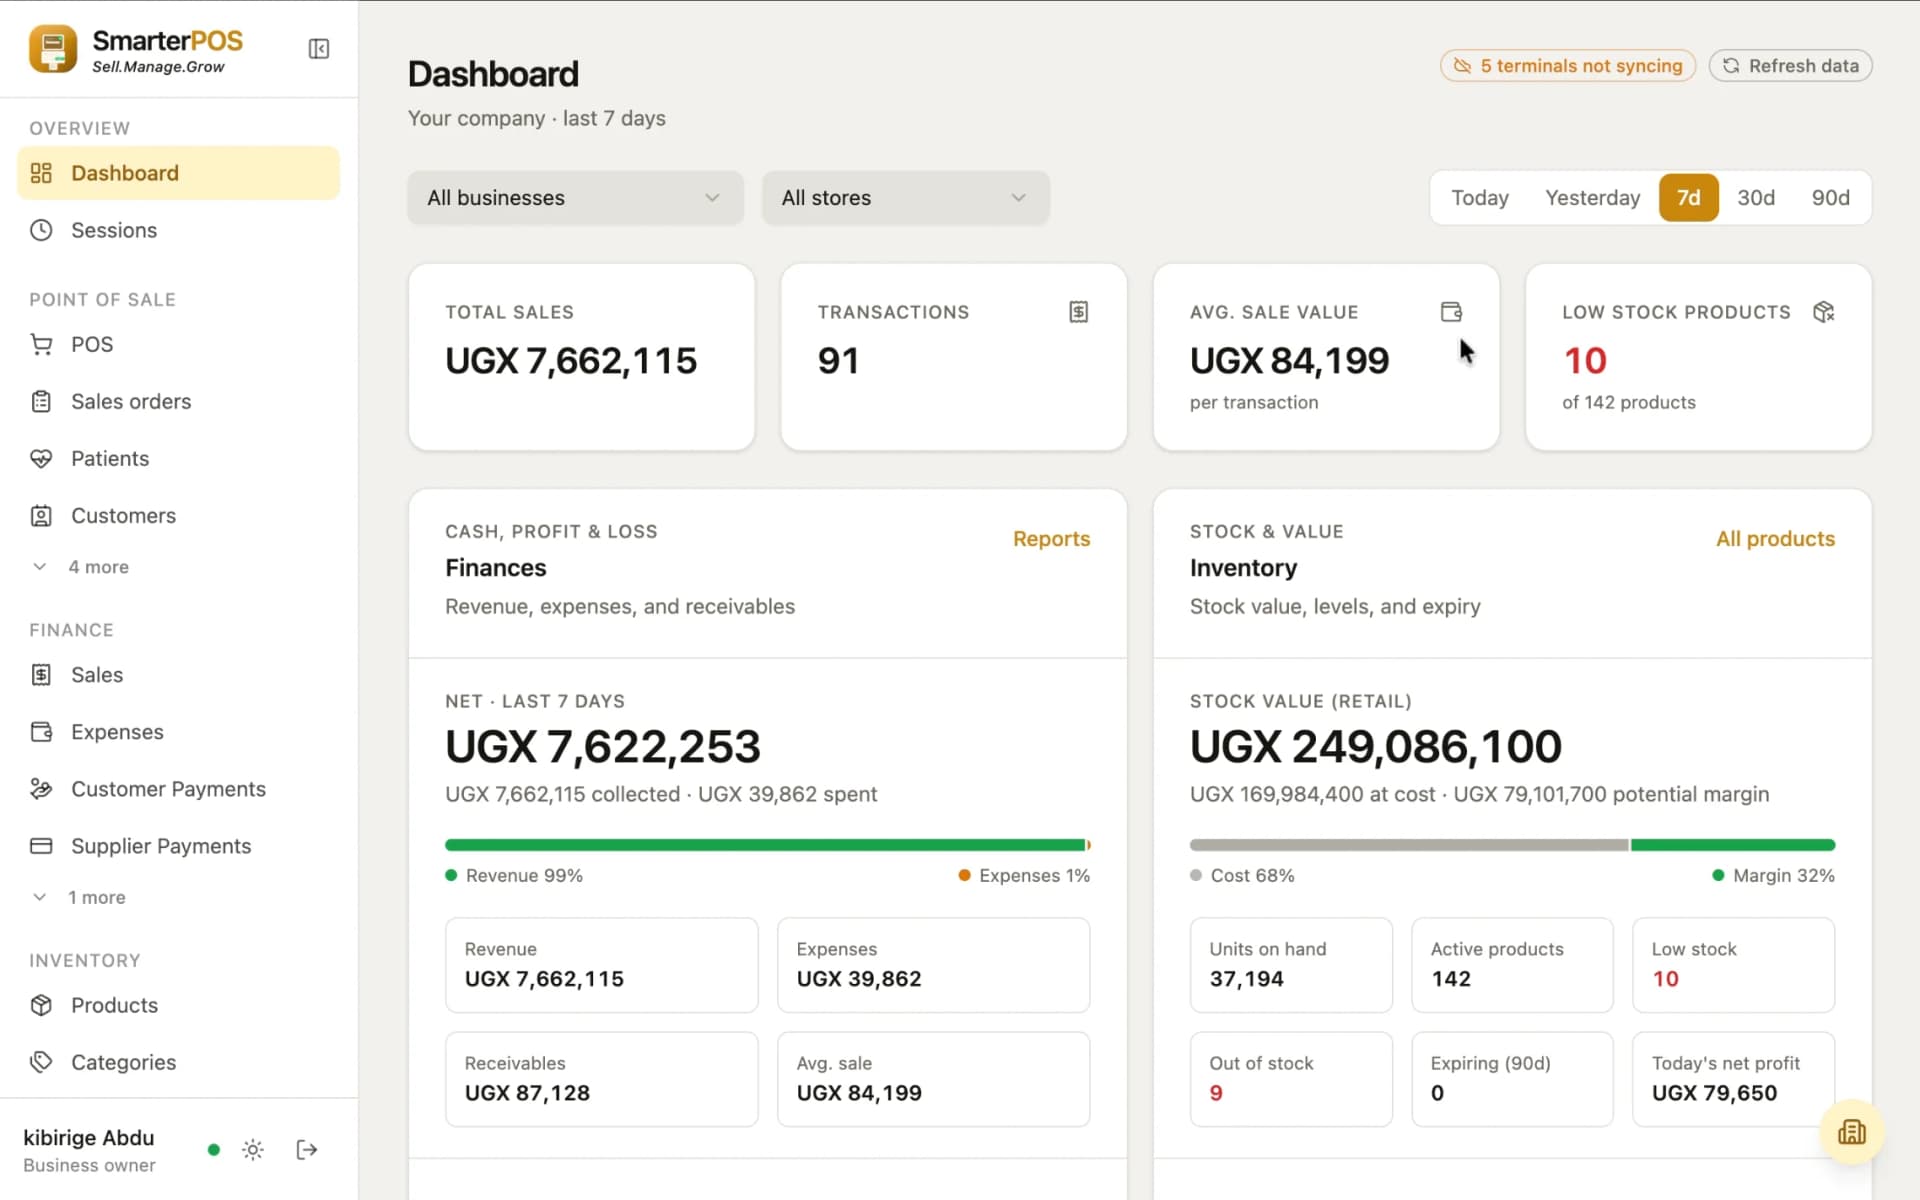This screenshot has width=1920, height=1200.
Task: Click the 'Expenses 1%' legend label
Action: coord(1034,876)
